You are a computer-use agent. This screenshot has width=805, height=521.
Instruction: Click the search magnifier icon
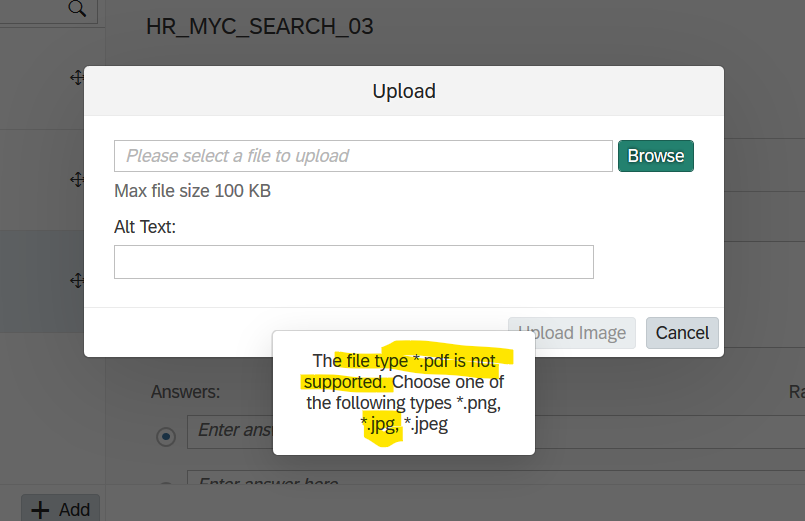tap(77, 8)
